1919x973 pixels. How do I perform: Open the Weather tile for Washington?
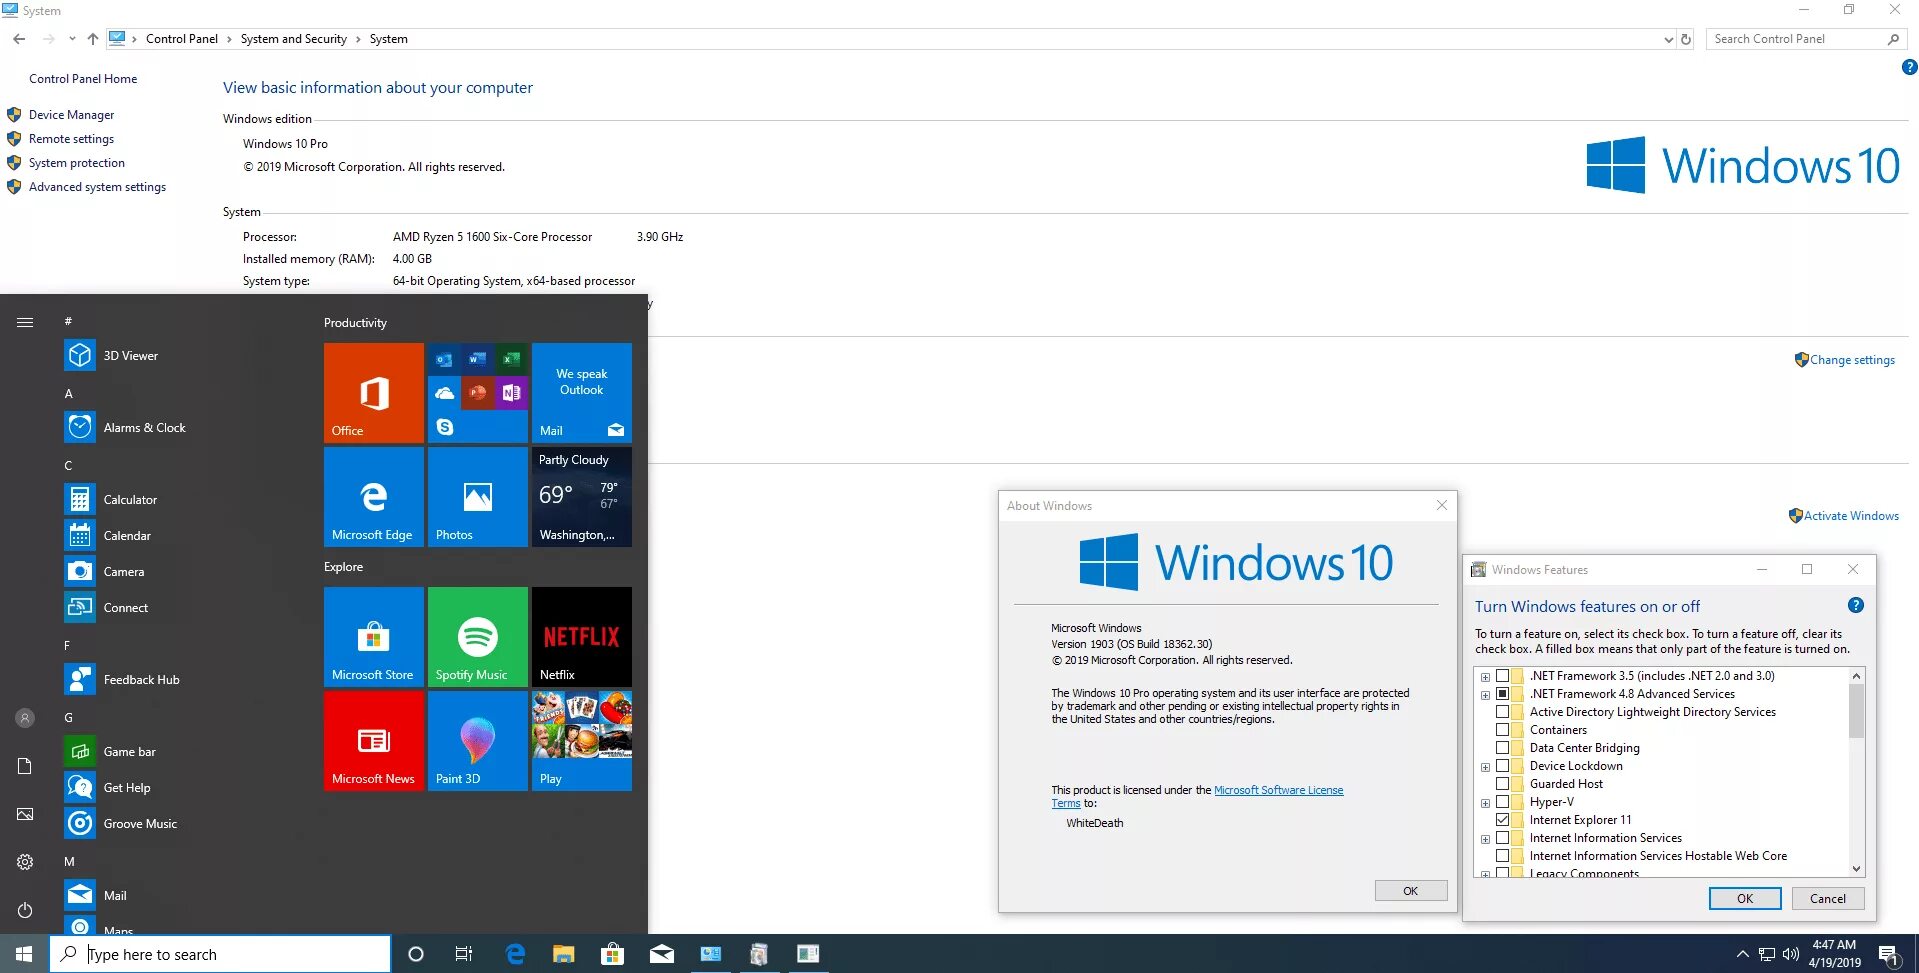pos(582,497)
